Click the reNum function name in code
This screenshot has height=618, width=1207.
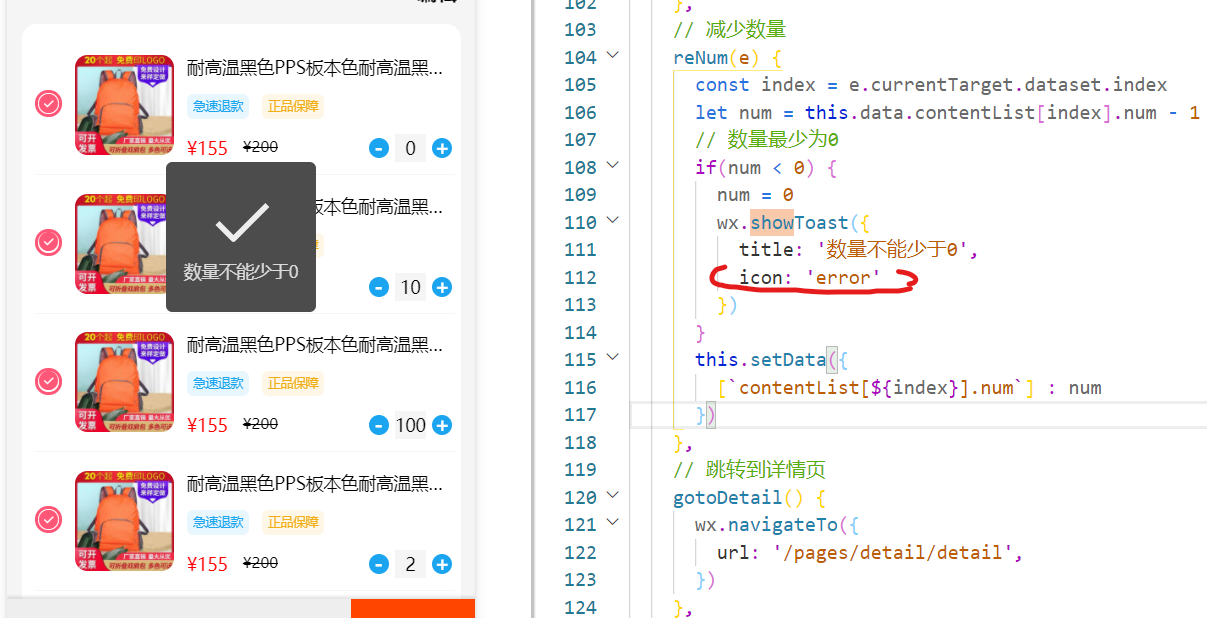pyautogui.click(x=701, y=57)
